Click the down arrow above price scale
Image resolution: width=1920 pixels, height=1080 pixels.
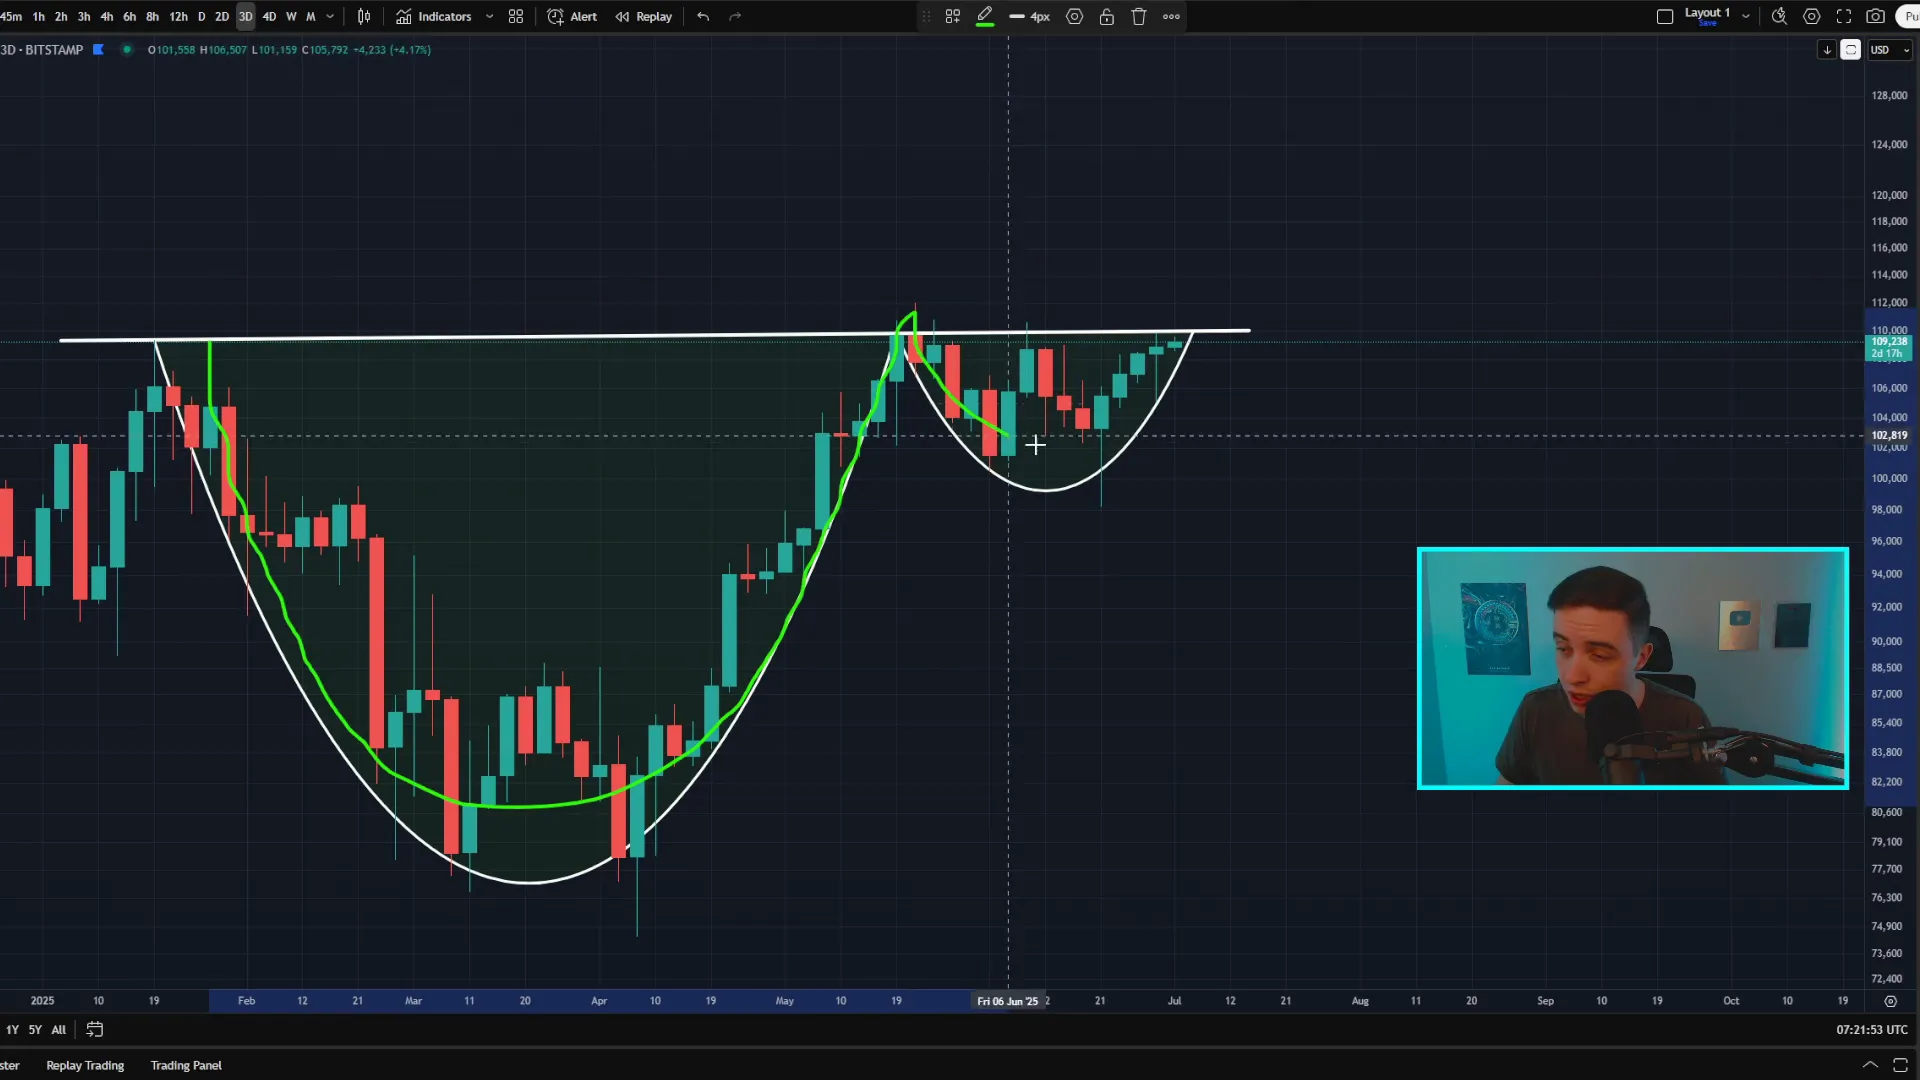tap(1827, 50)
